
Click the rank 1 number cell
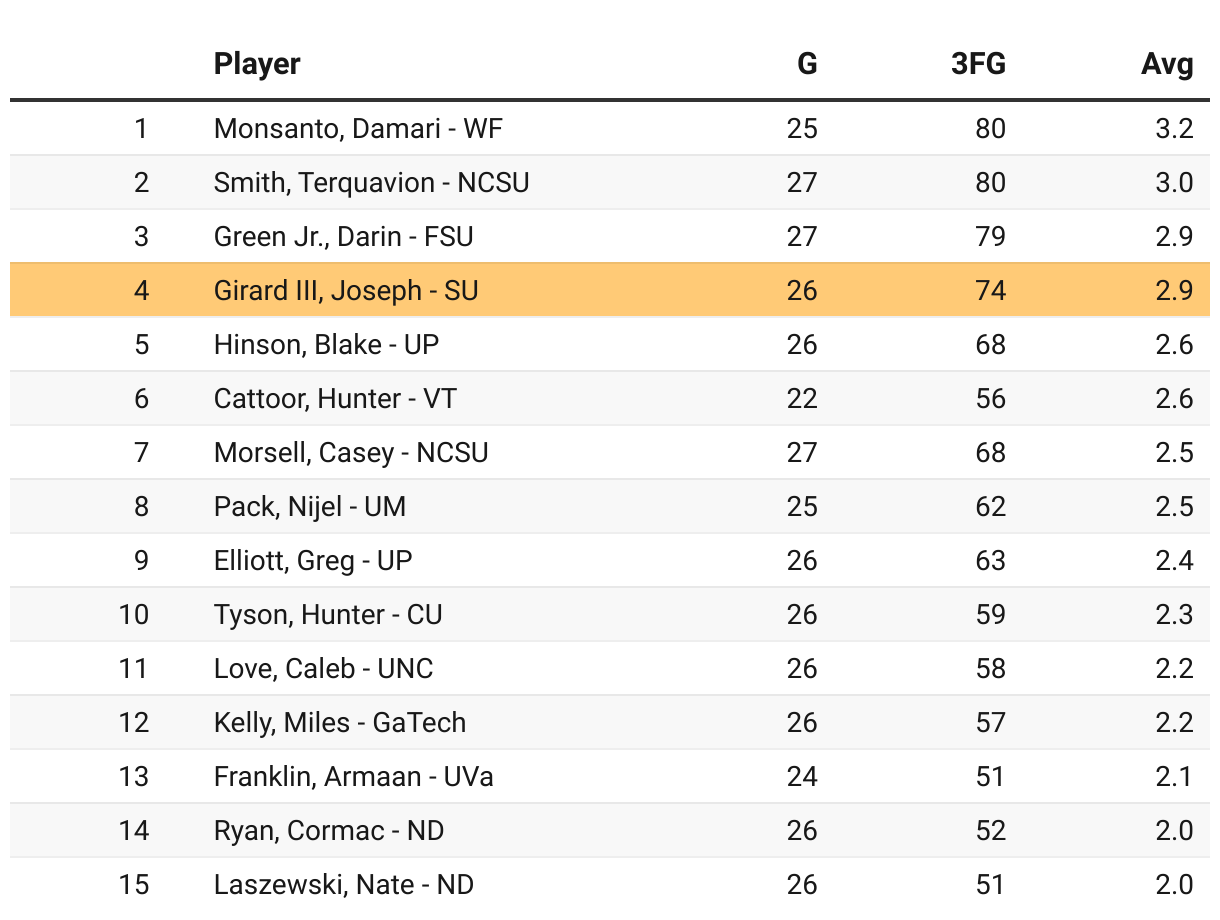141,129
